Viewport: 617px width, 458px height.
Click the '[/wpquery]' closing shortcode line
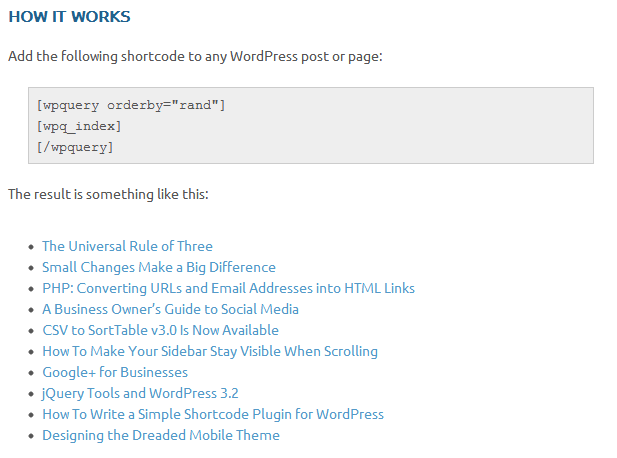(75, 147)
